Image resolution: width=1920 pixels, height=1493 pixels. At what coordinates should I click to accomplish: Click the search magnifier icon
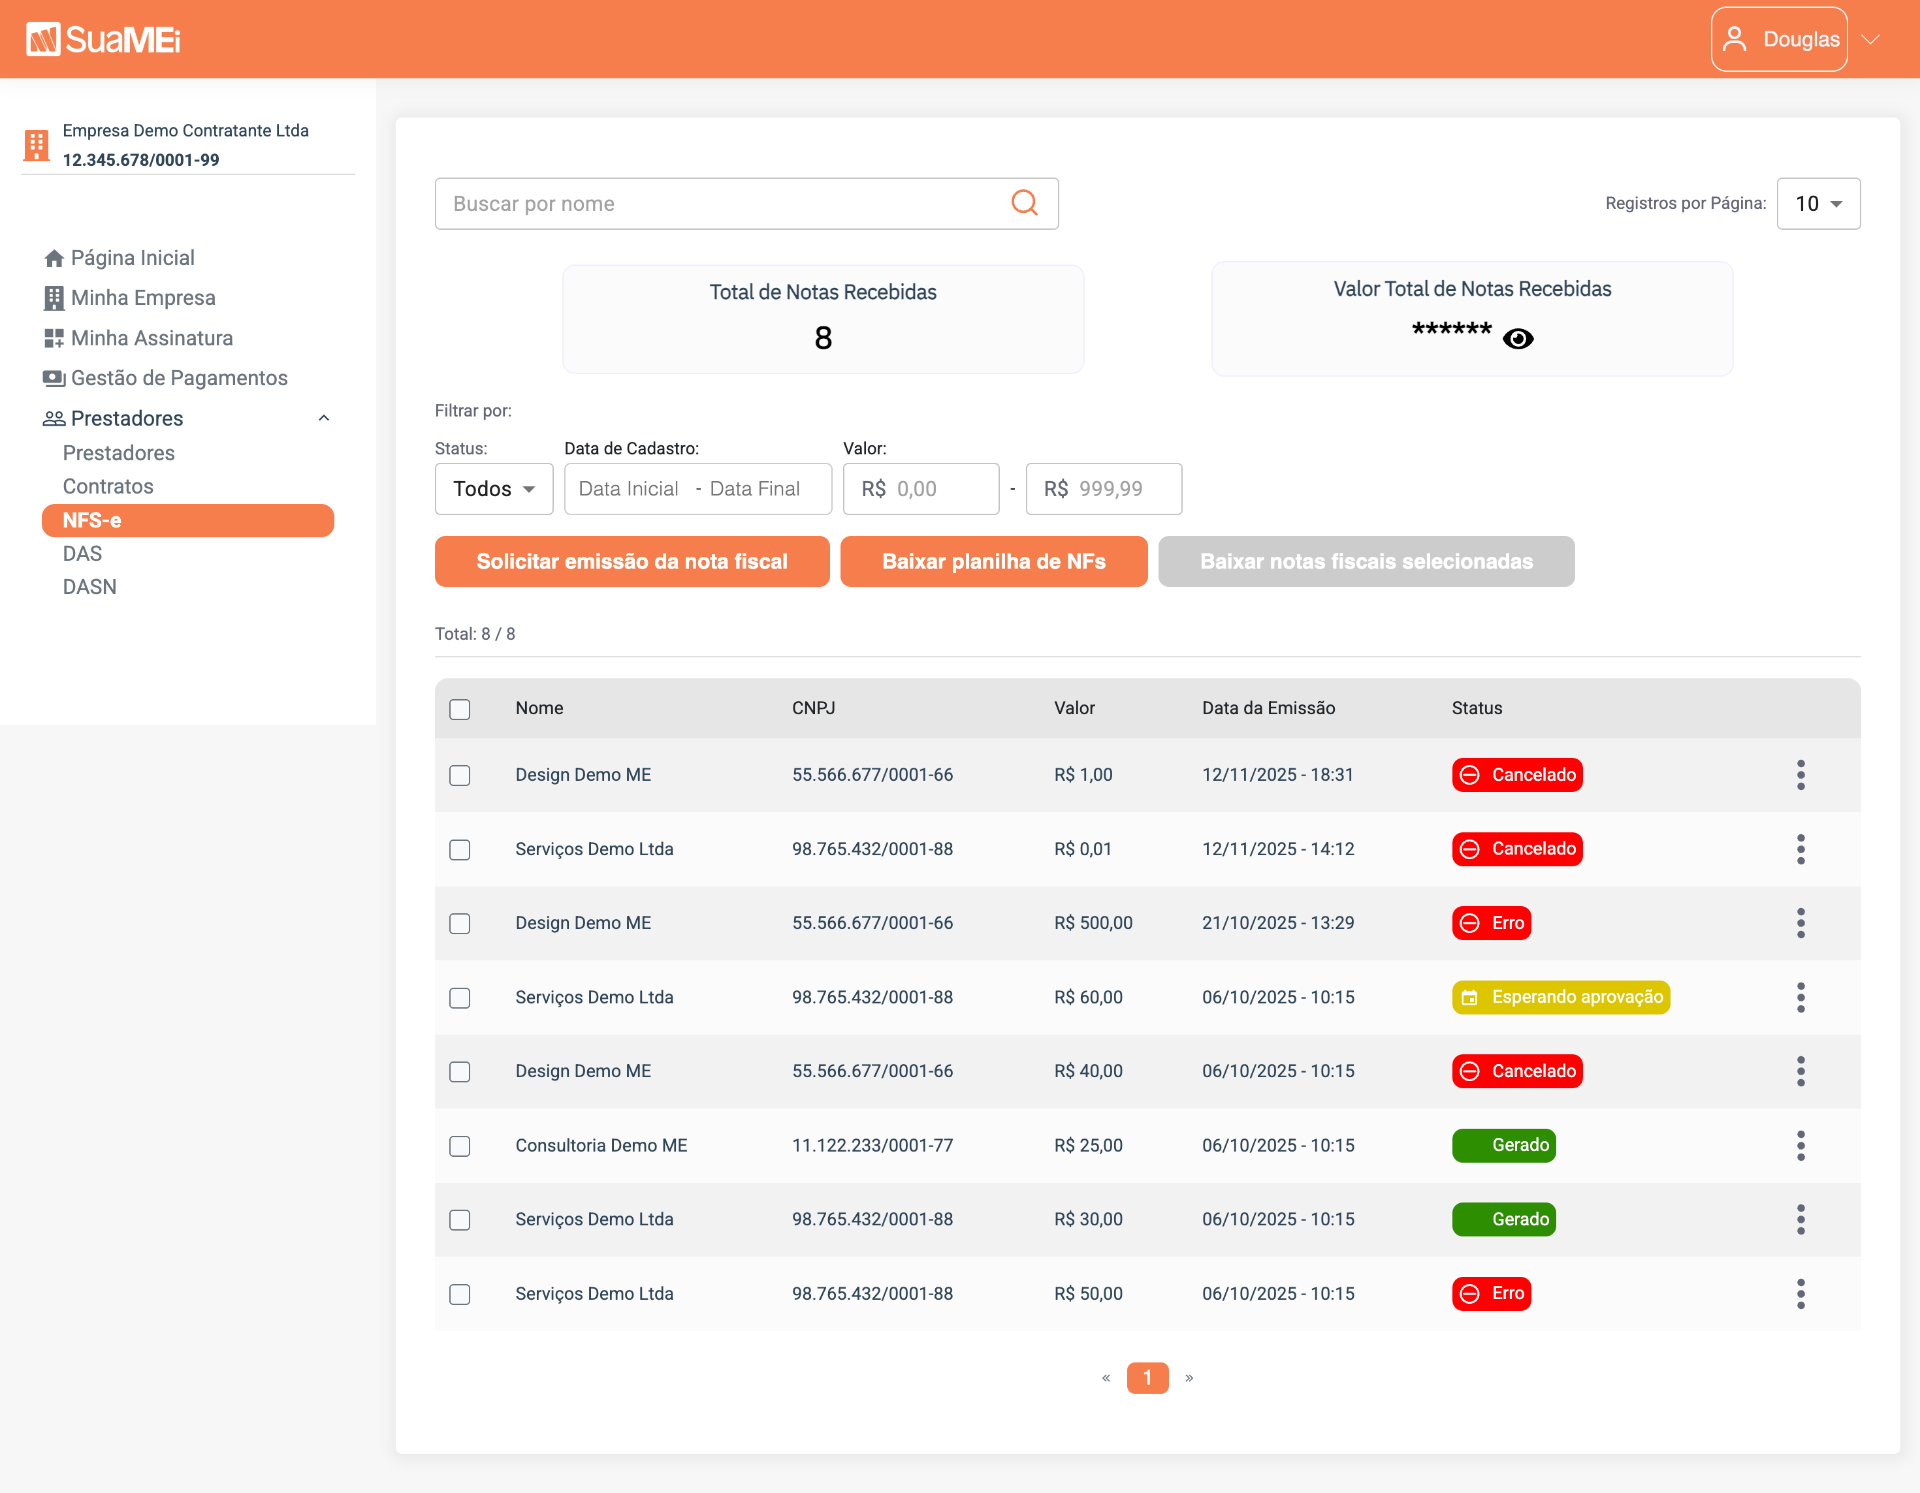(1024, 203)
